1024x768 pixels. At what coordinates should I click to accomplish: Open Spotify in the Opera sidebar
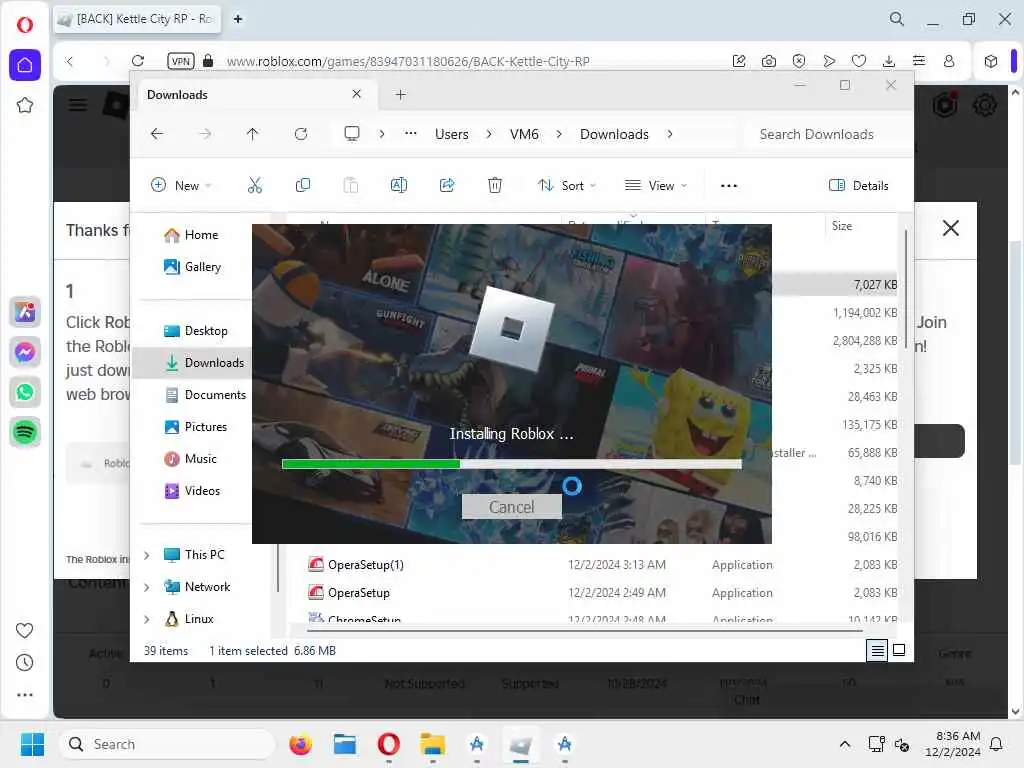(25, 432)
